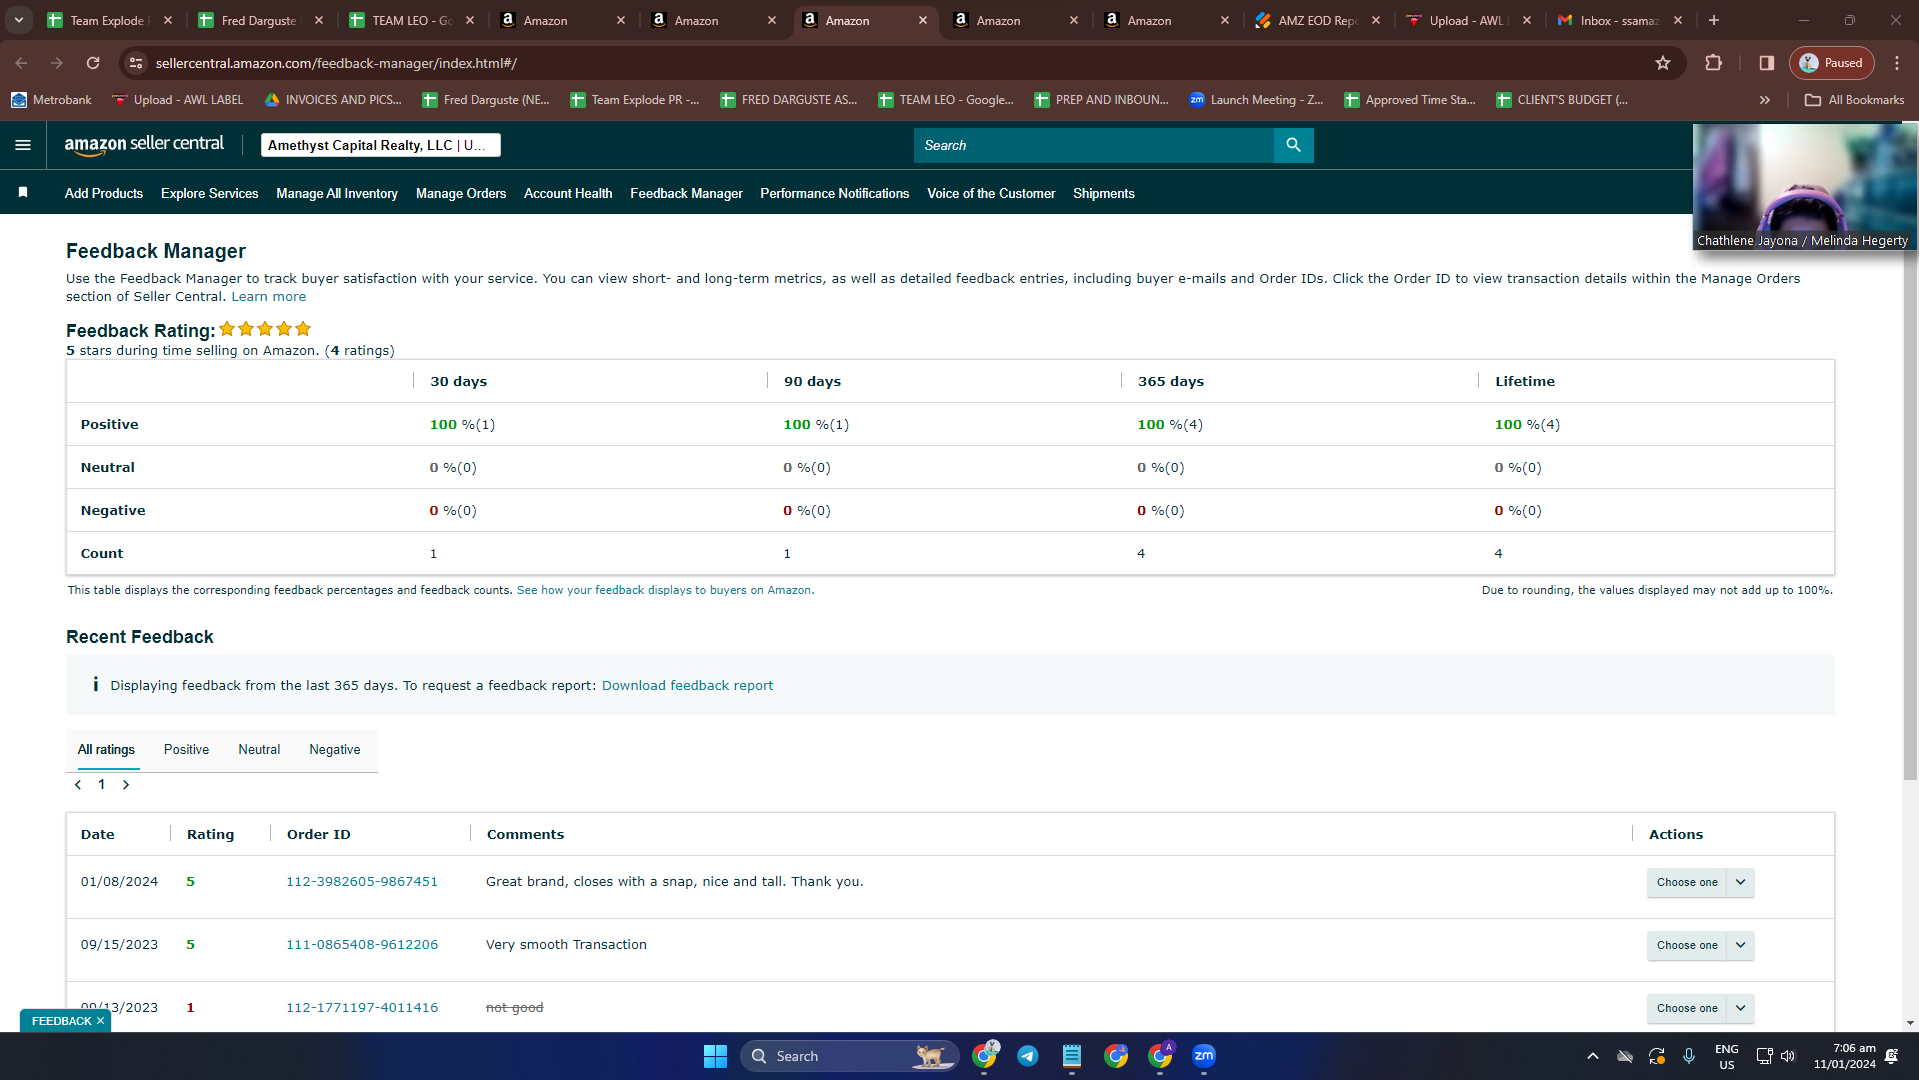The height and width of the screenshot is (1080, 1919).
Task: Open the Launch Meeting Zoom bookmark
Action: tap(1256, 100)
